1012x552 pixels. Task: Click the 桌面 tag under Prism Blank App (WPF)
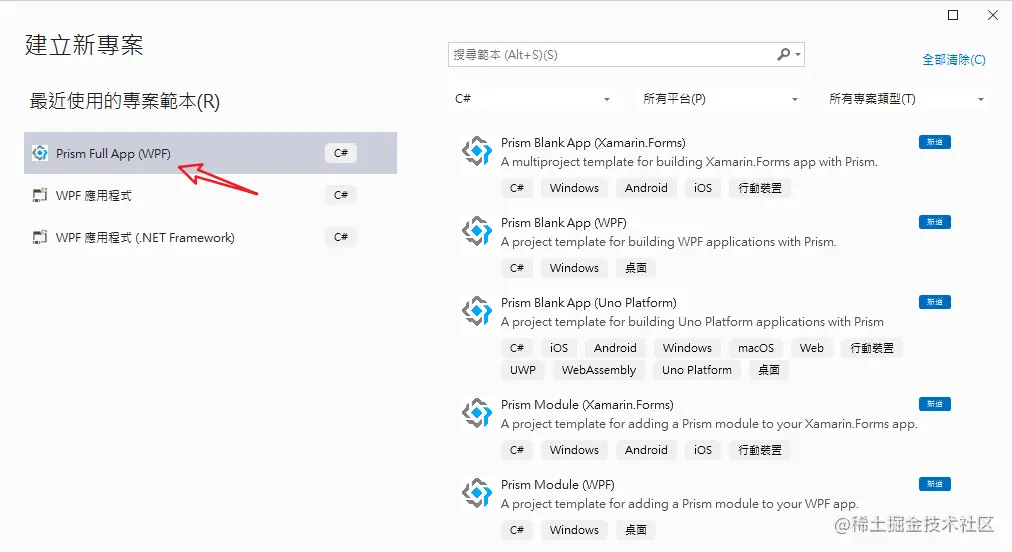pyautogui.click(x=636, y=268)
